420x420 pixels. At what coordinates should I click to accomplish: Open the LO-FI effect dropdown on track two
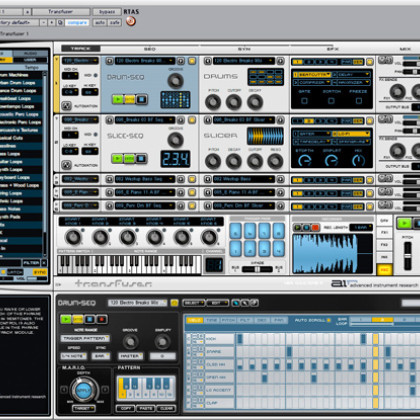pos(352,134)
